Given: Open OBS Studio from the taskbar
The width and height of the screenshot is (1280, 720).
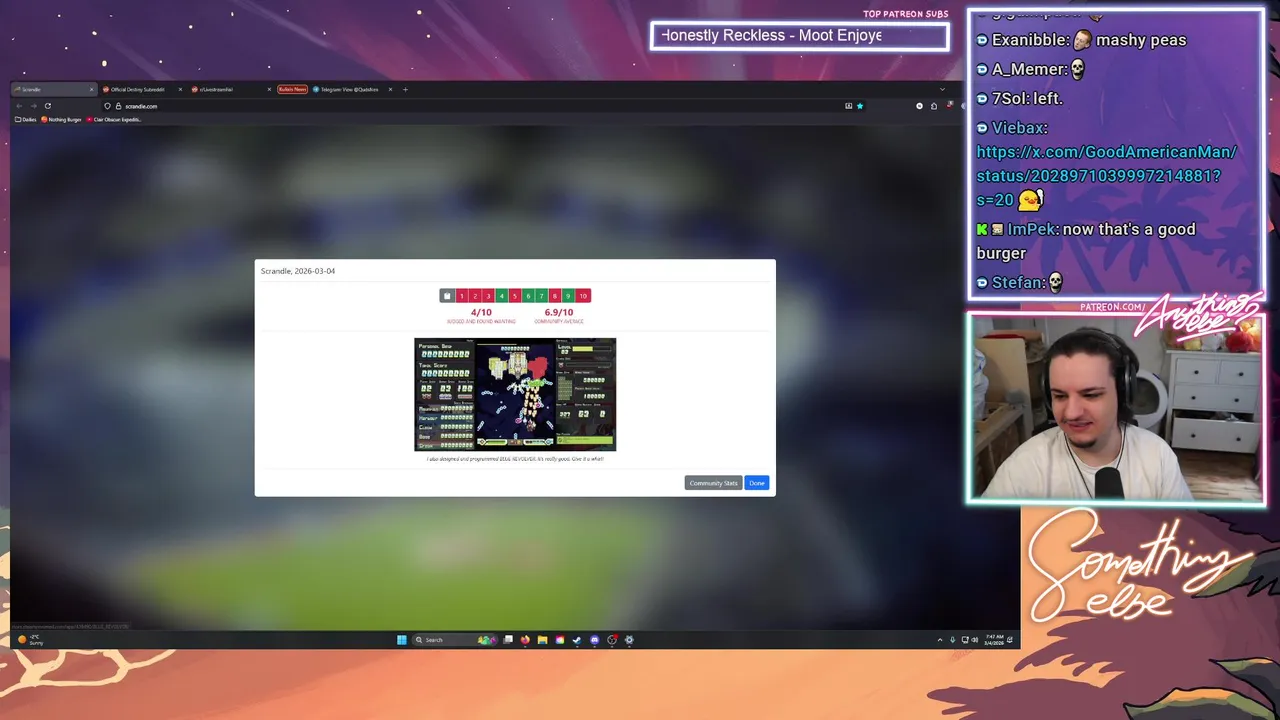Looking at the screenshot, I should [612, 640].
